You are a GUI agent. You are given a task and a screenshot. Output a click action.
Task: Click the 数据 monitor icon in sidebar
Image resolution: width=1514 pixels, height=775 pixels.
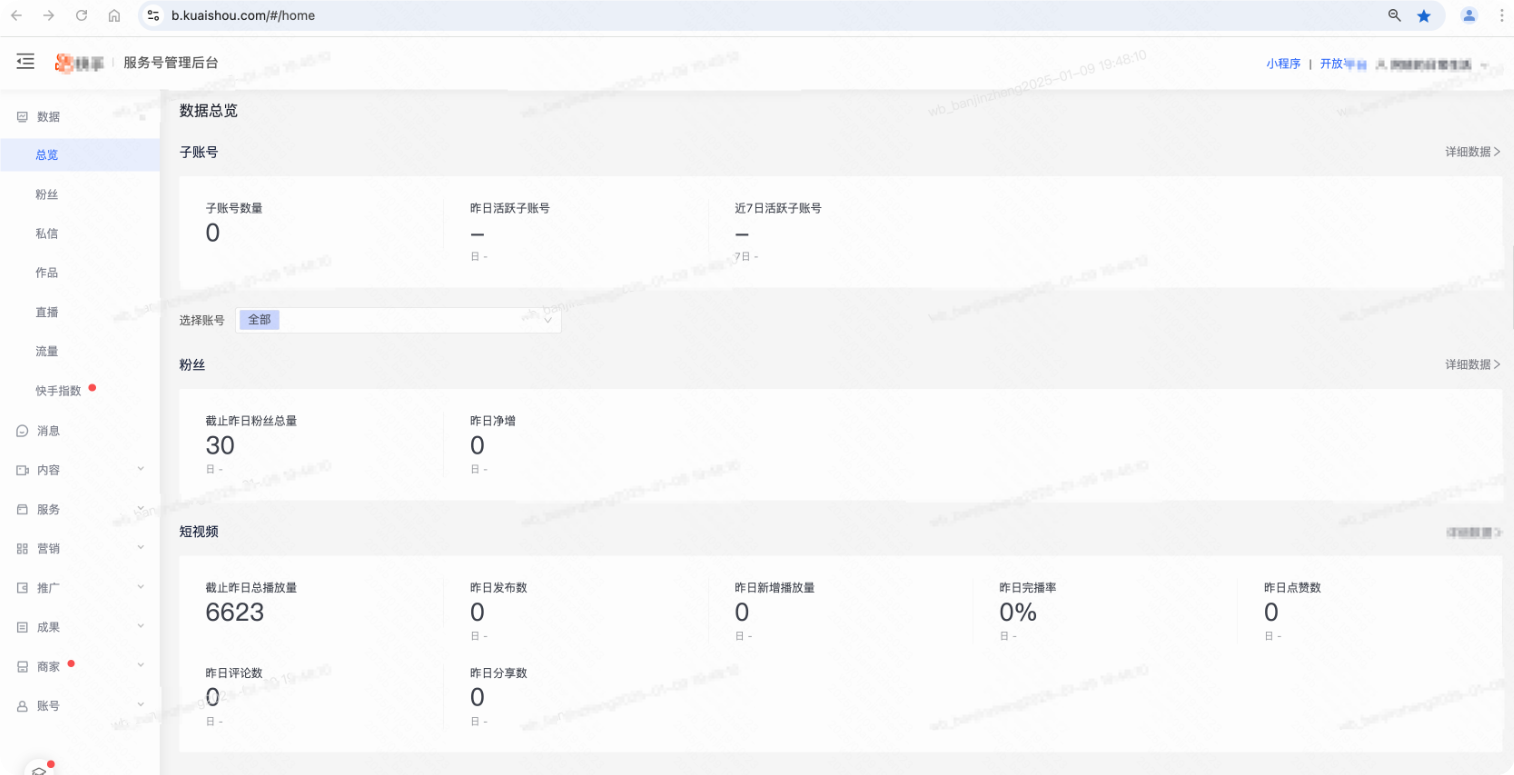tap(22, 117)
